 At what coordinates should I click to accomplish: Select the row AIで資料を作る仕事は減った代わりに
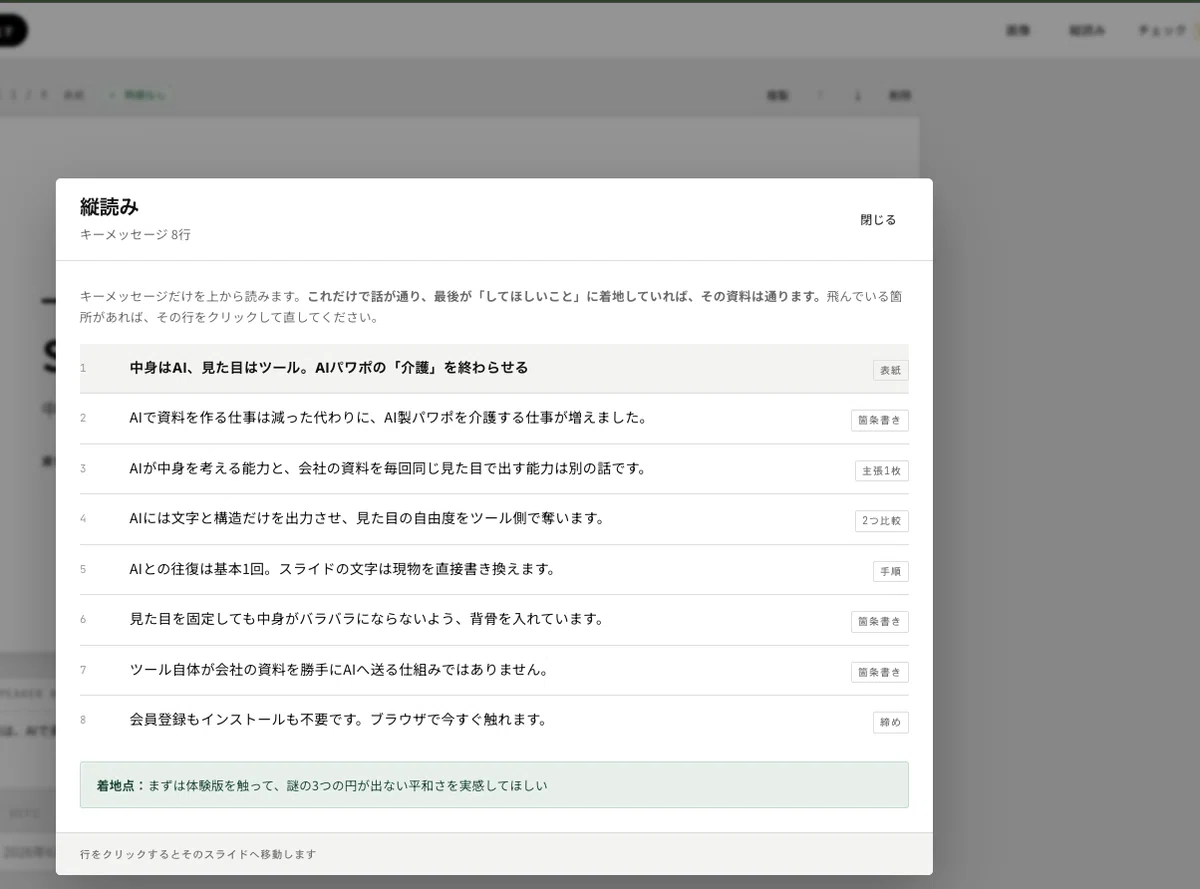(x=494, y=419)
